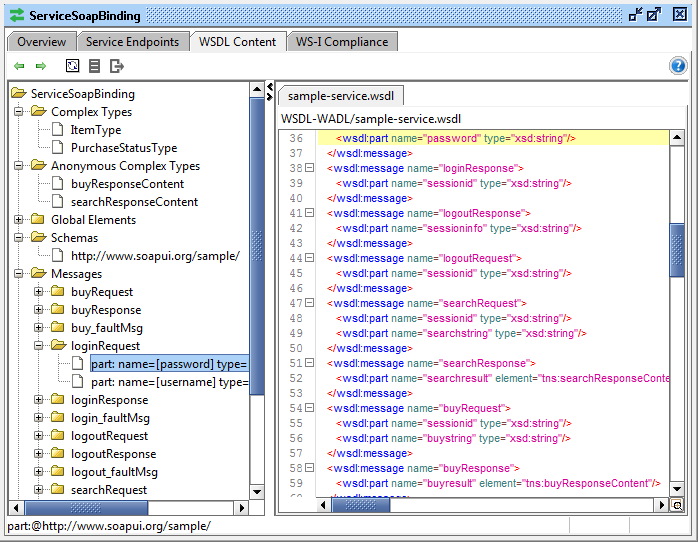The width and height of the screenshot is (698, 542).
Task: Click the reload WSDL definition icon
Action: coord(72,66)
